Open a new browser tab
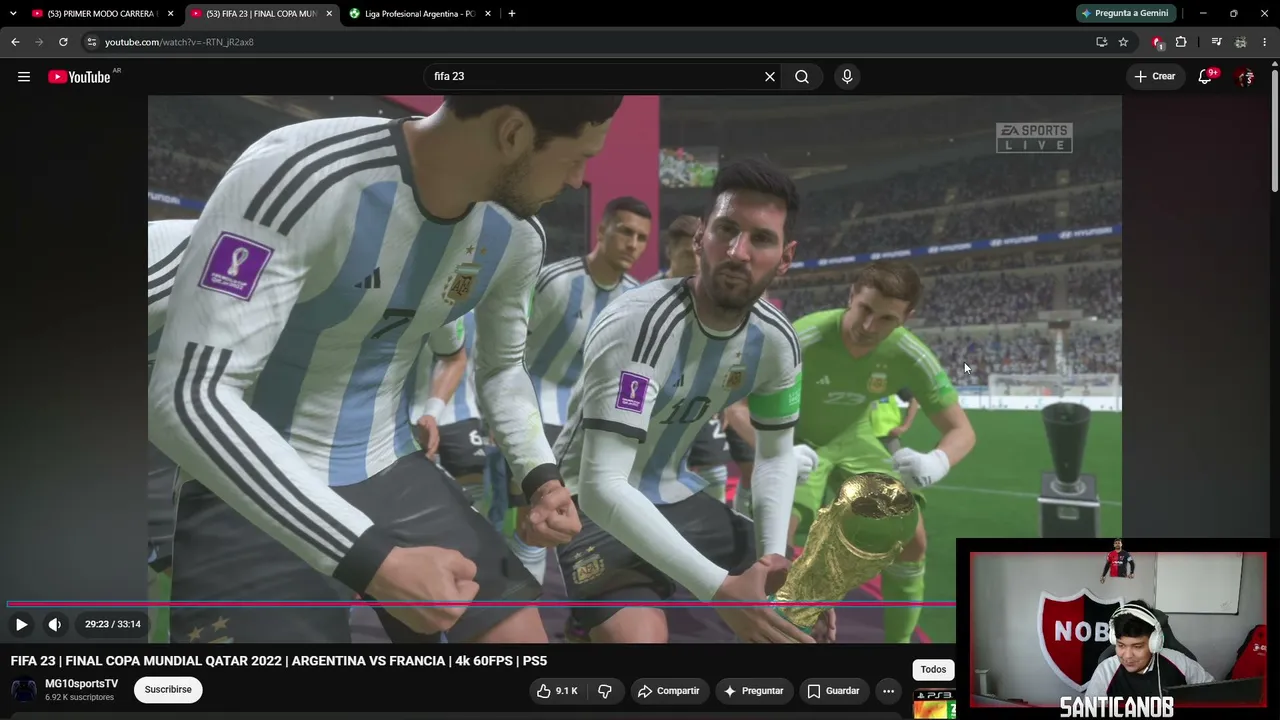The height and width of the screenshot is (720, 1280). (x=512, y=14)
